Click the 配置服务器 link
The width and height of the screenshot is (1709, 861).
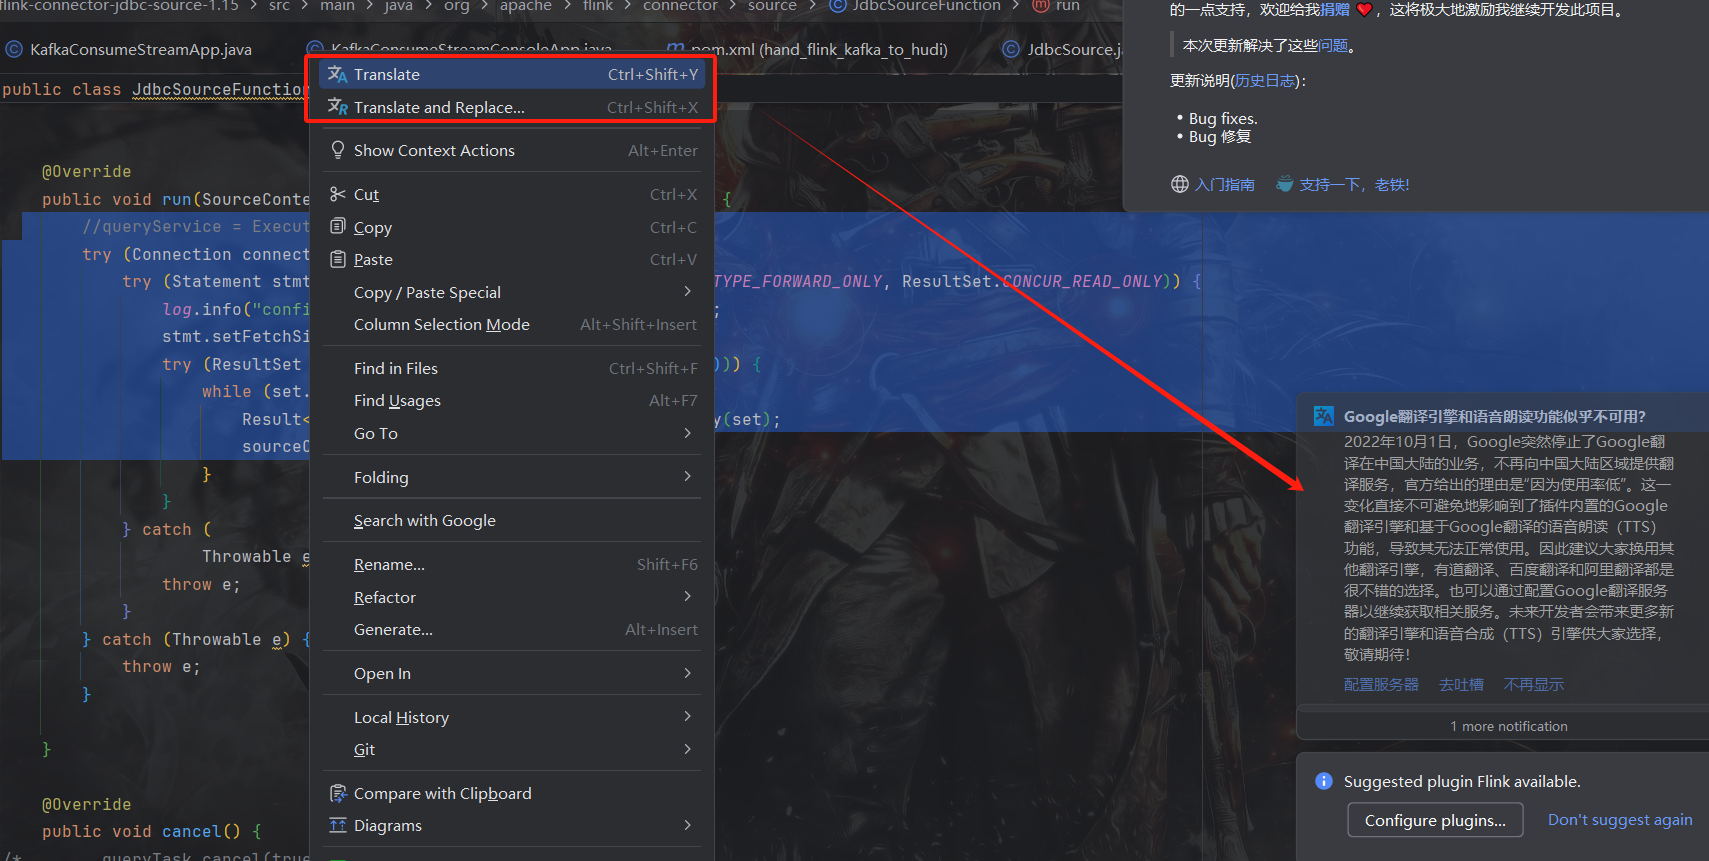coord(1381,684)
